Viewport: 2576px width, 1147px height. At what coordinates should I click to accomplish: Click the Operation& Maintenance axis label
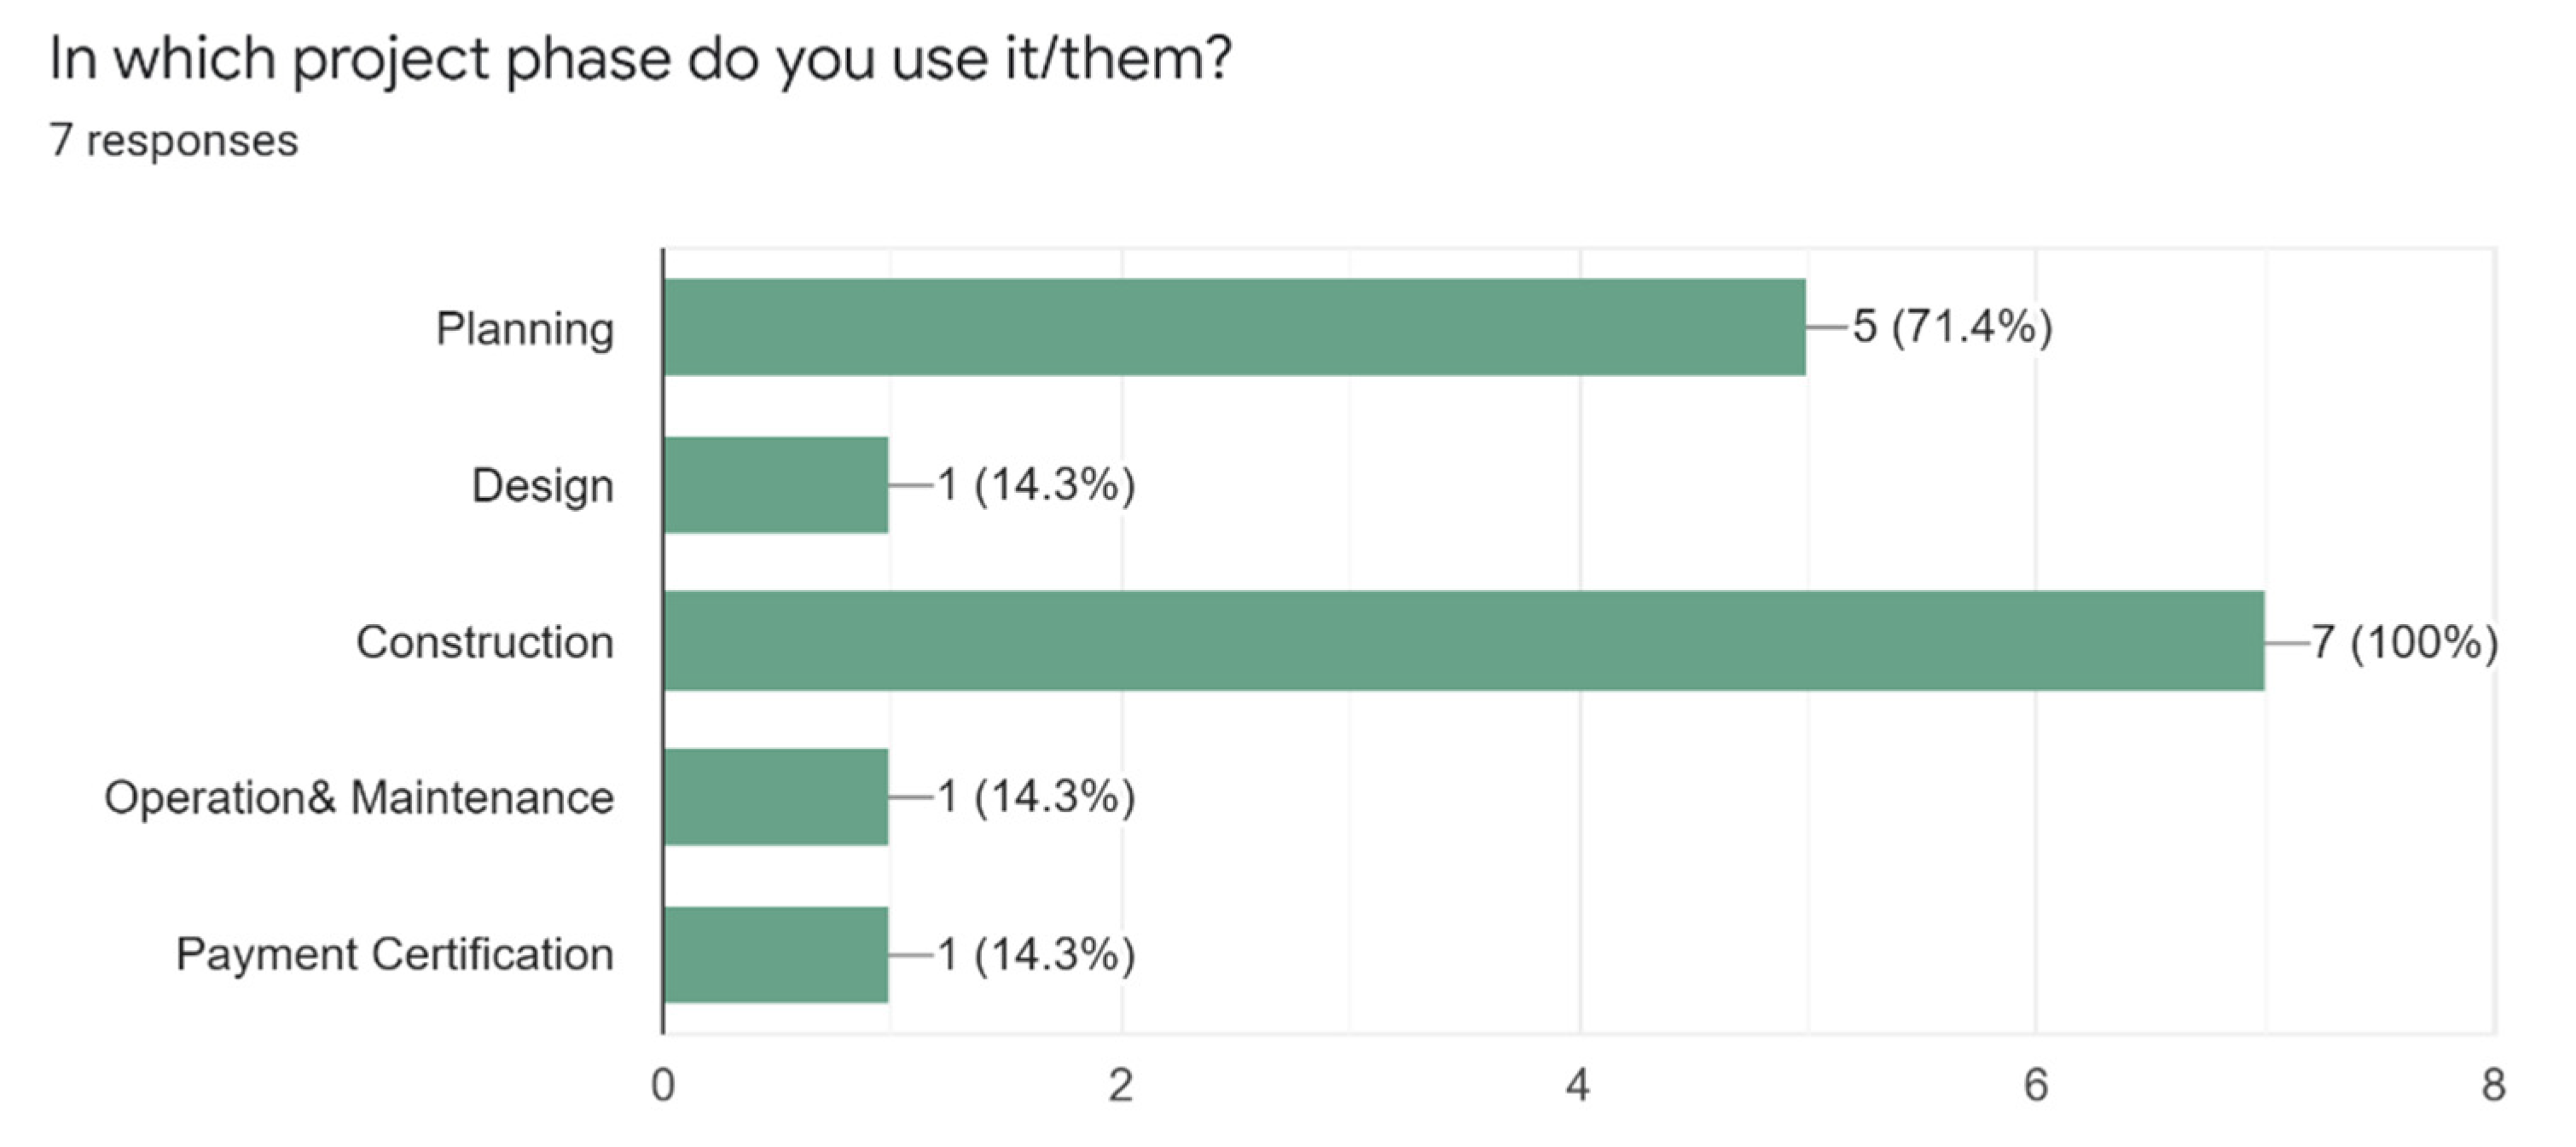click(359, 798)
